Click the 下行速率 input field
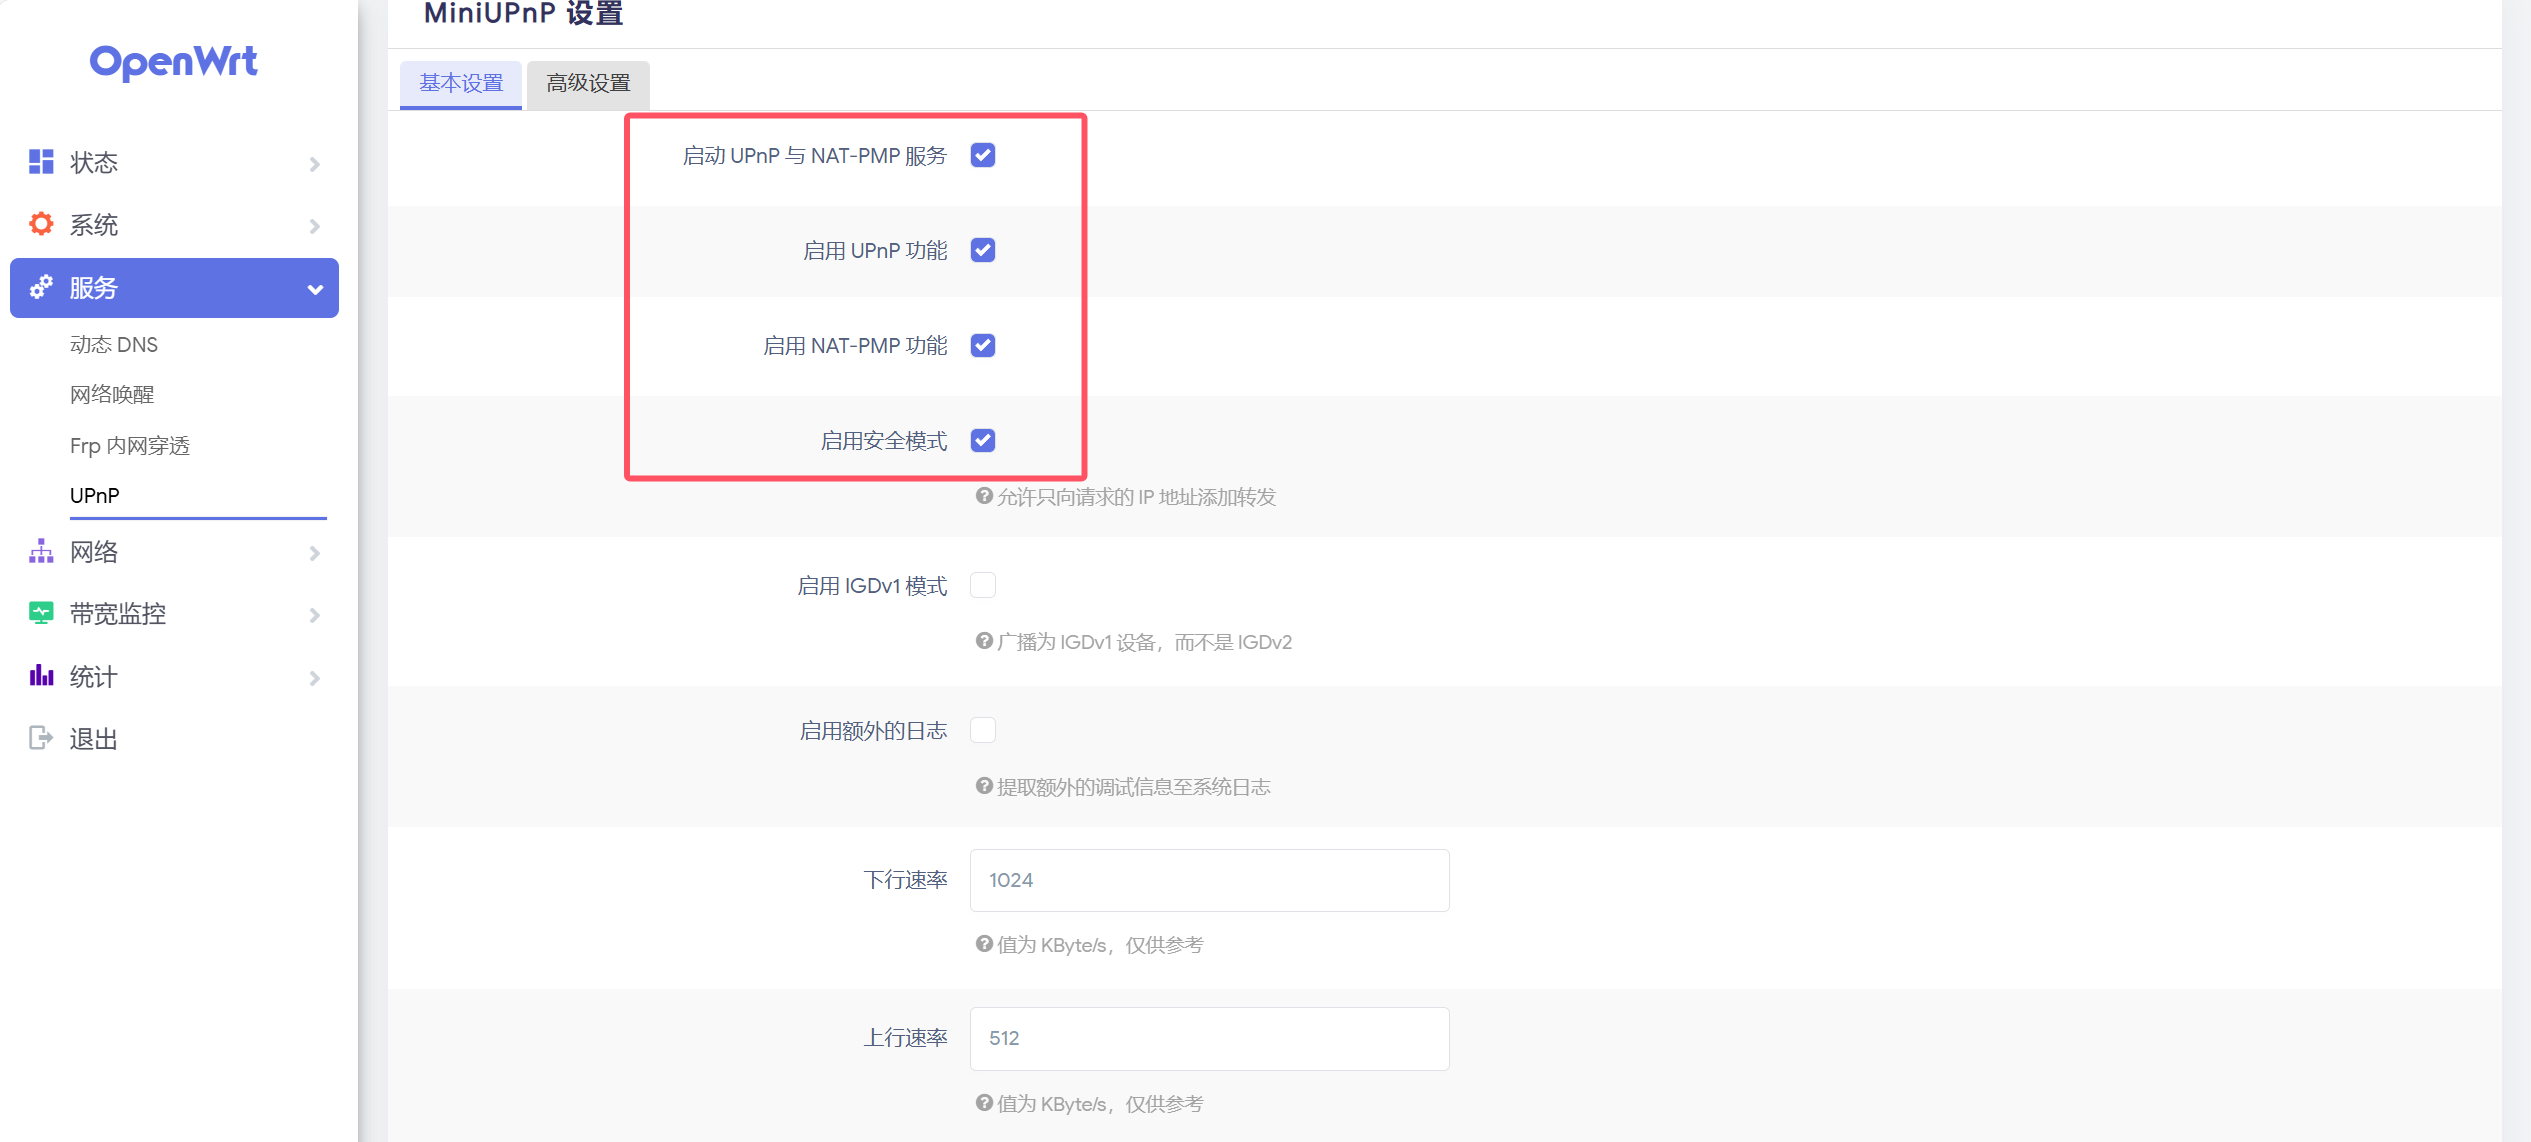 click(x=1209, y=880)
